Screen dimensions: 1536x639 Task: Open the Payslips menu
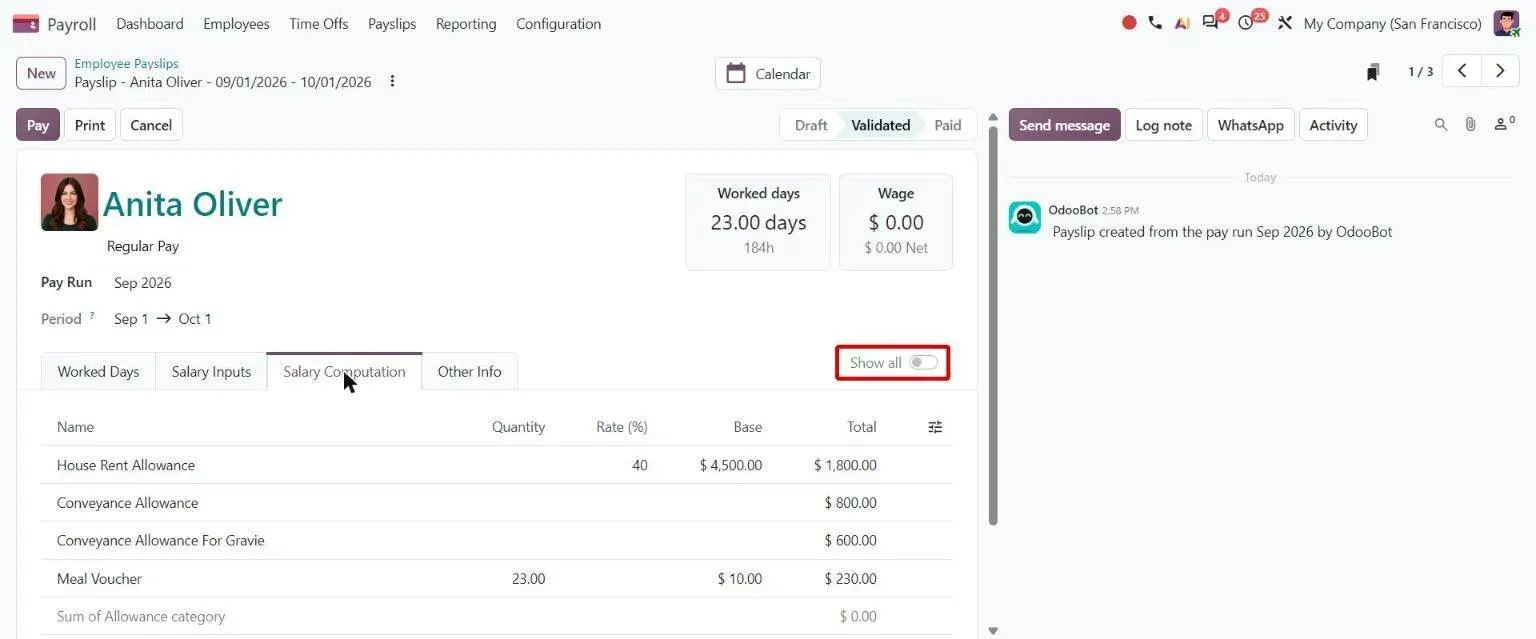point(392,23)
